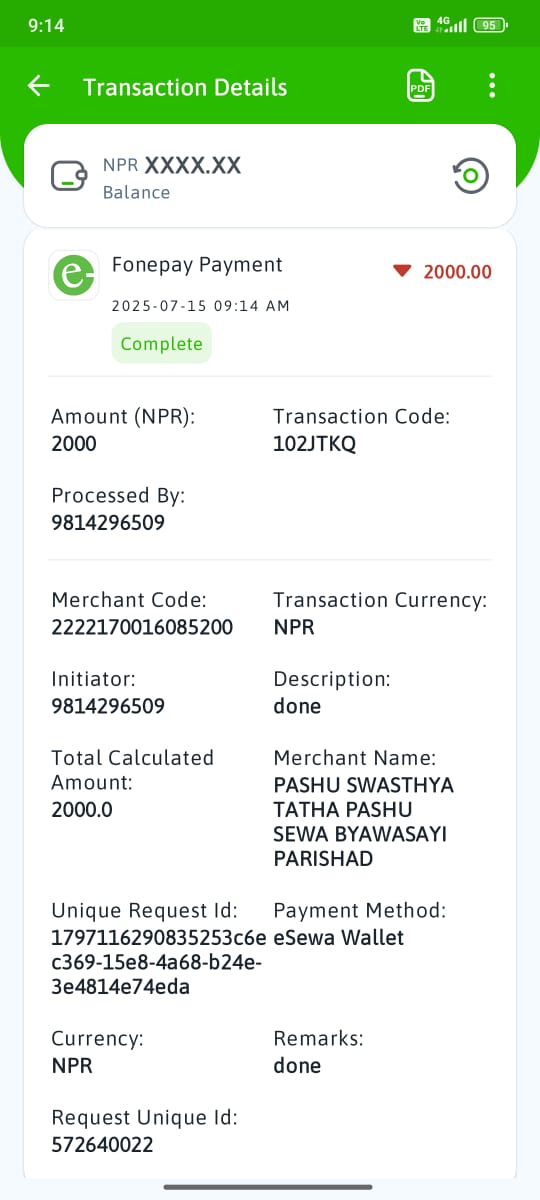Tap the red down arrow beside 2000.00
The height and width of the screenshot is (1200, 540).
click(x=402, y=271)
